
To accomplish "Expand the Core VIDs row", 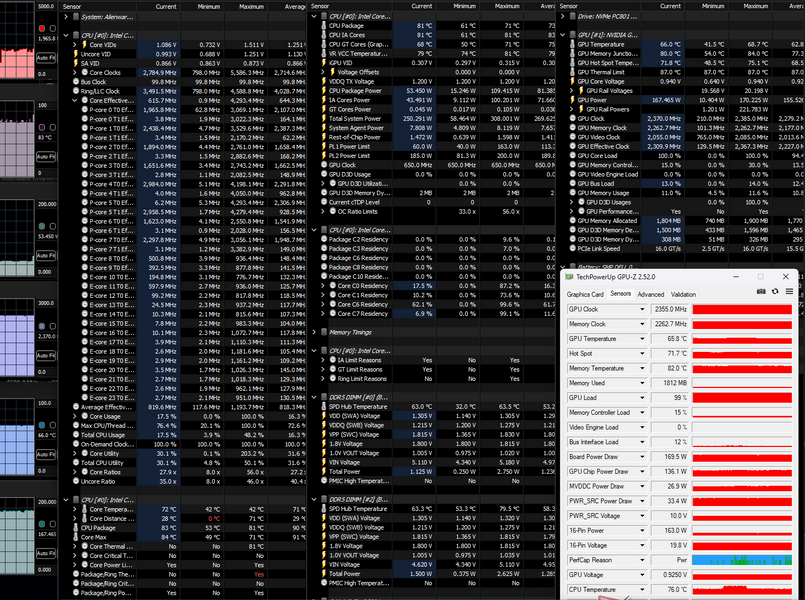I will [75, 45].
